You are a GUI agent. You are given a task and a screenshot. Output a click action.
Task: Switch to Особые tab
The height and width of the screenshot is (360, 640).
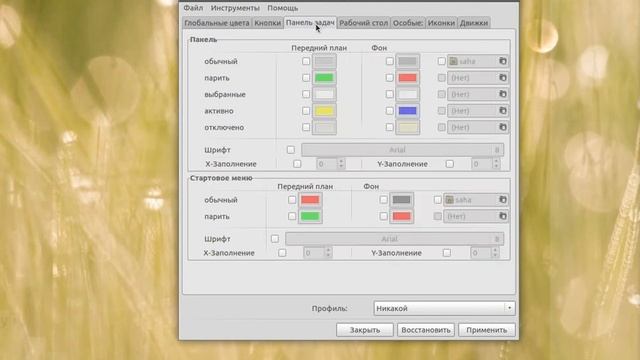(408, 23)
